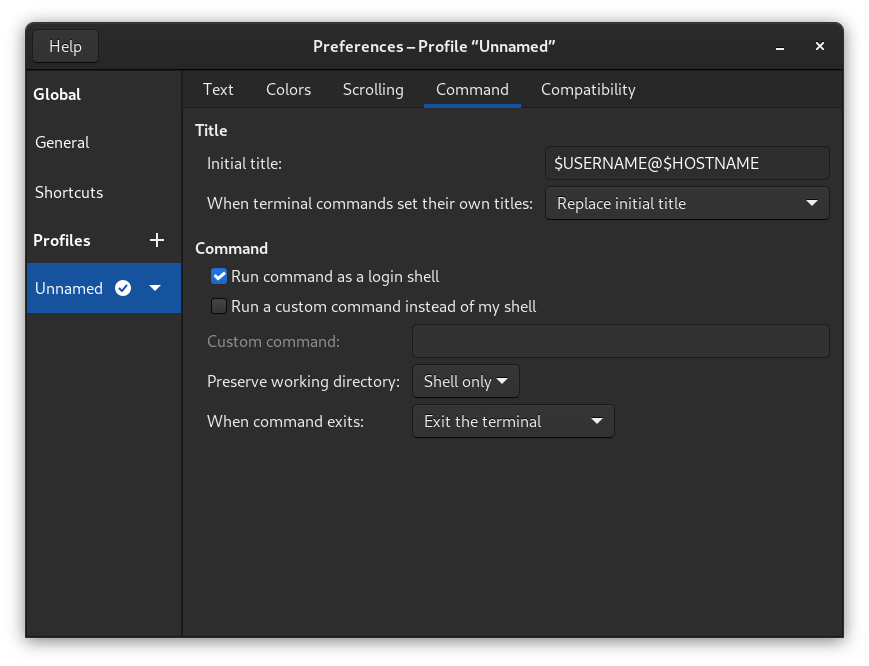Open the Replace initial title dropdown

(x=687, y=203)
